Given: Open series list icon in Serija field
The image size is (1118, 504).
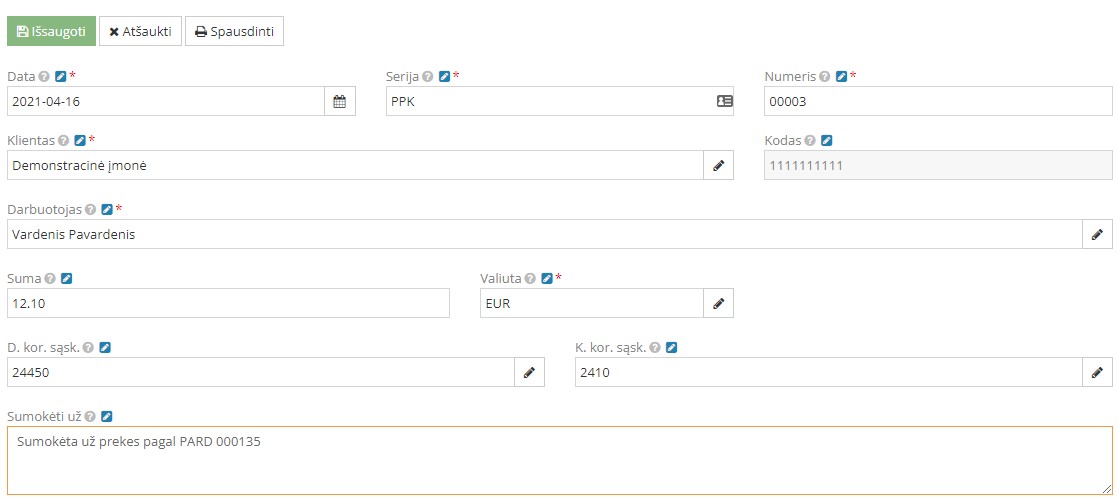Looking at the screenshot, I should pyautogui.click(x=724, y=101).
